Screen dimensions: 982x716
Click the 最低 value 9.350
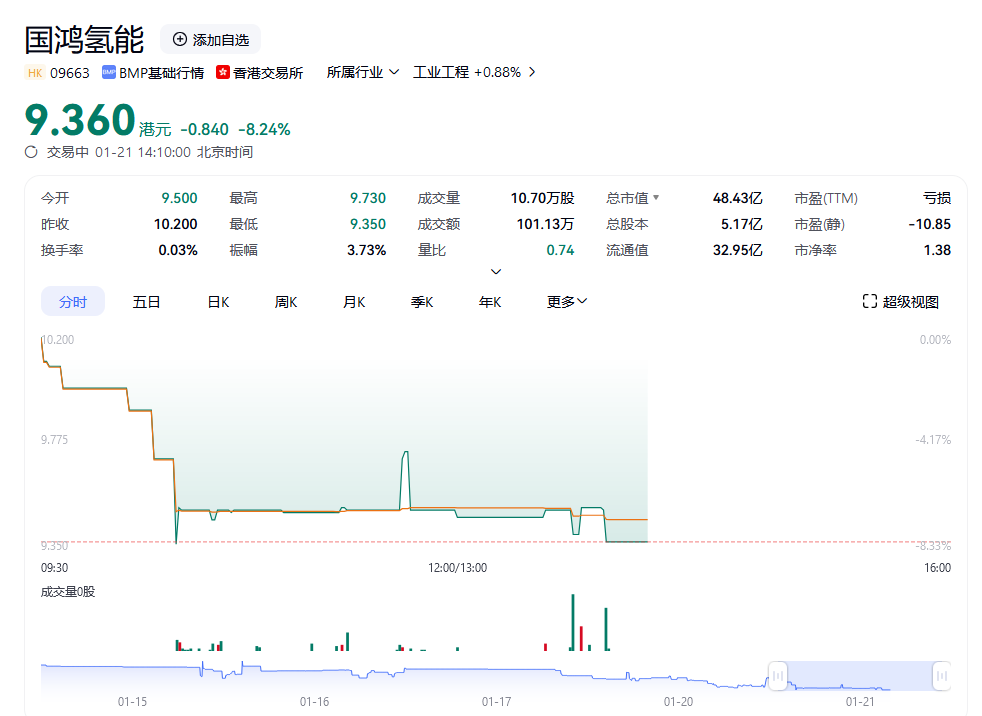368,224
